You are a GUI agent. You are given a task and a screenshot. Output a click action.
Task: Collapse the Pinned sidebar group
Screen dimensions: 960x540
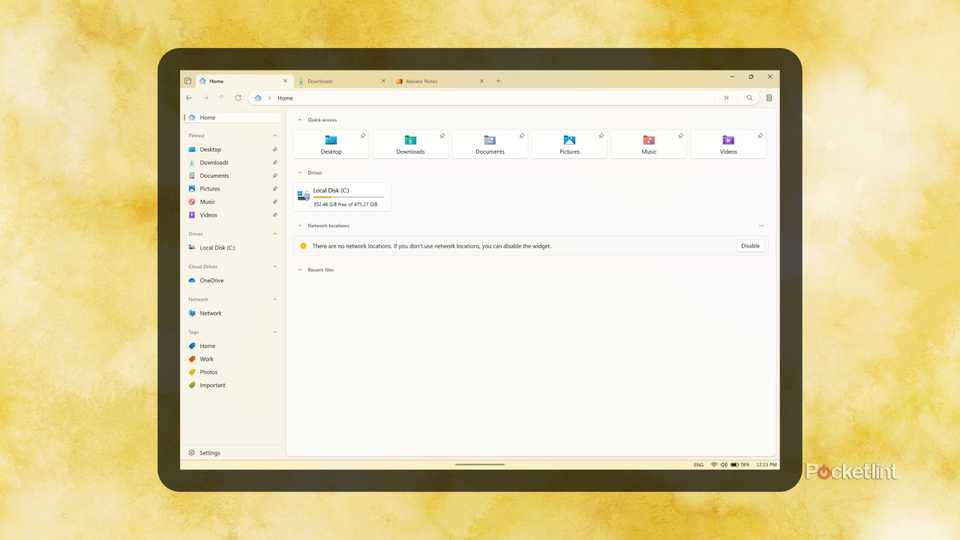point(275,135)
